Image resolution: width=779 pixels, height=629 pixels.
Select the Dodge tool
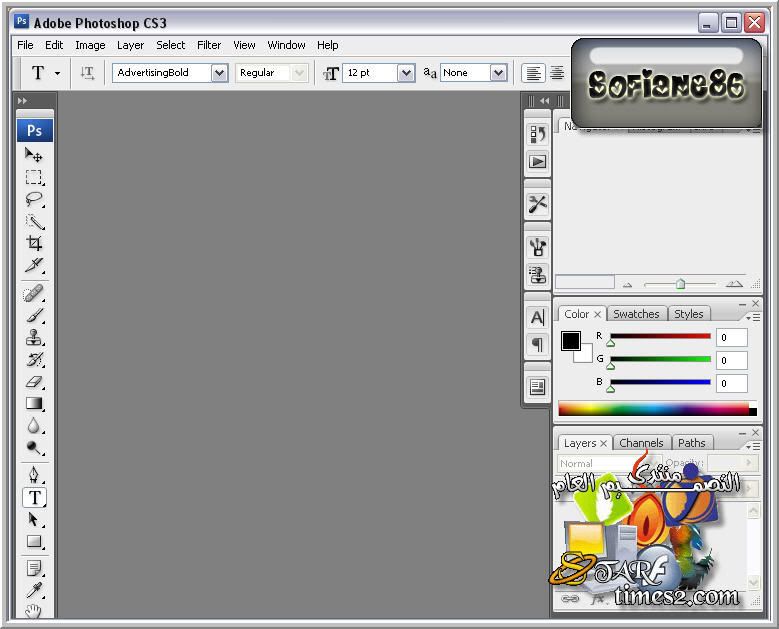(34, 448)
